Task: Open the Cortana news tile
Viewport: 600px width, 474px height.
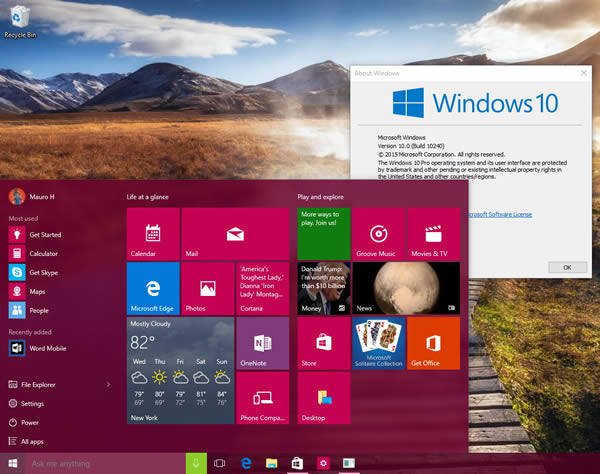Action: (x=263, y=288)
